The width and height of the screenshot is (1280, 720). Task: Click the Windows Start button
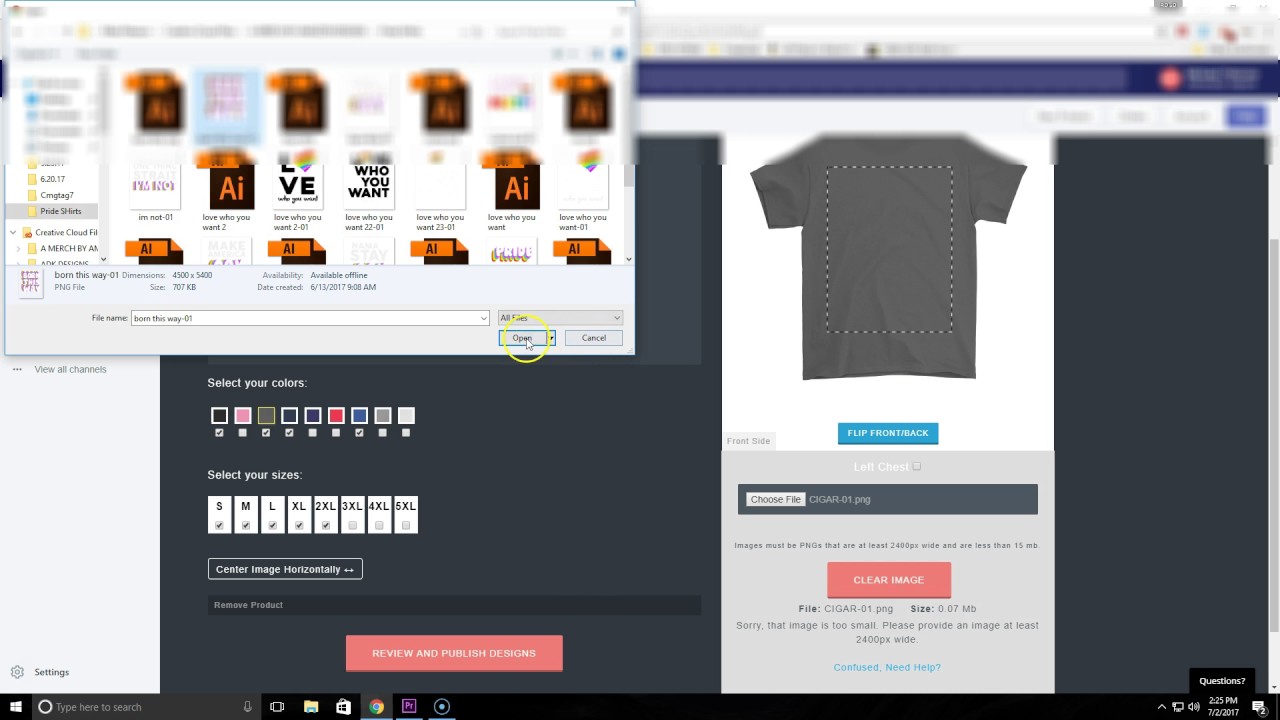click(x=15, y=707)
